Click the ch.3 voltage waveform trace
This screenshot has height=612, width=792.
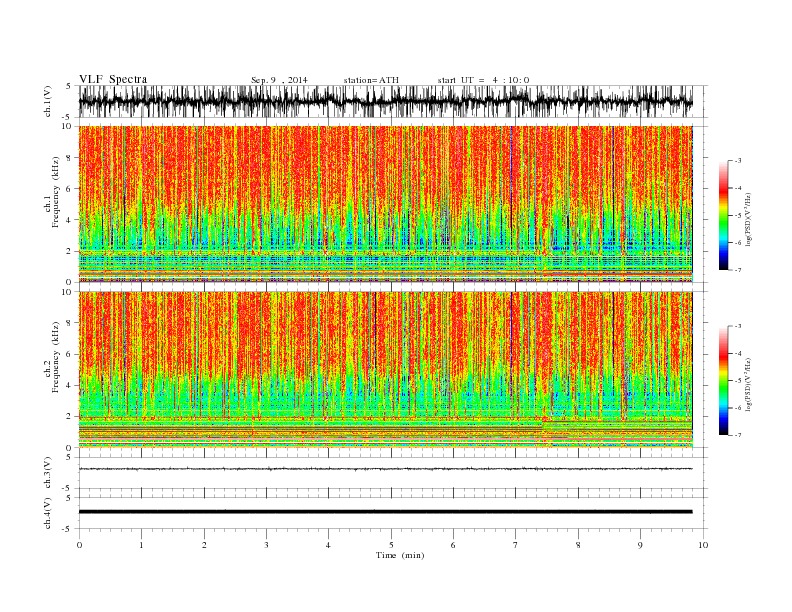386,469
